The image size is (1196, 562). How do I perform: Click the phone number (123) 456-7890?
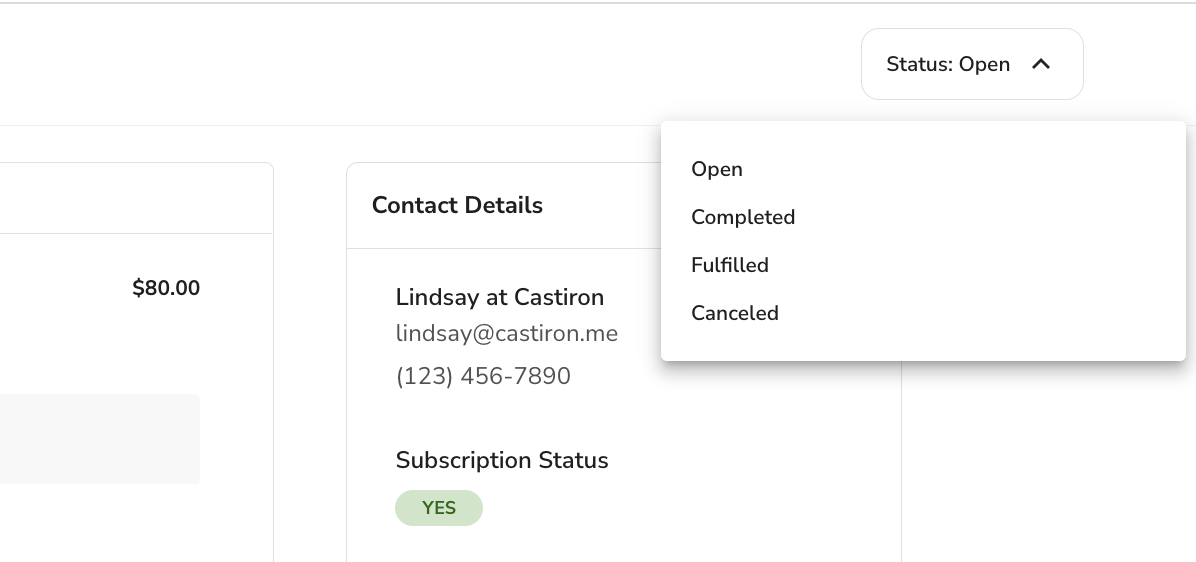click(x=483, y=376)
